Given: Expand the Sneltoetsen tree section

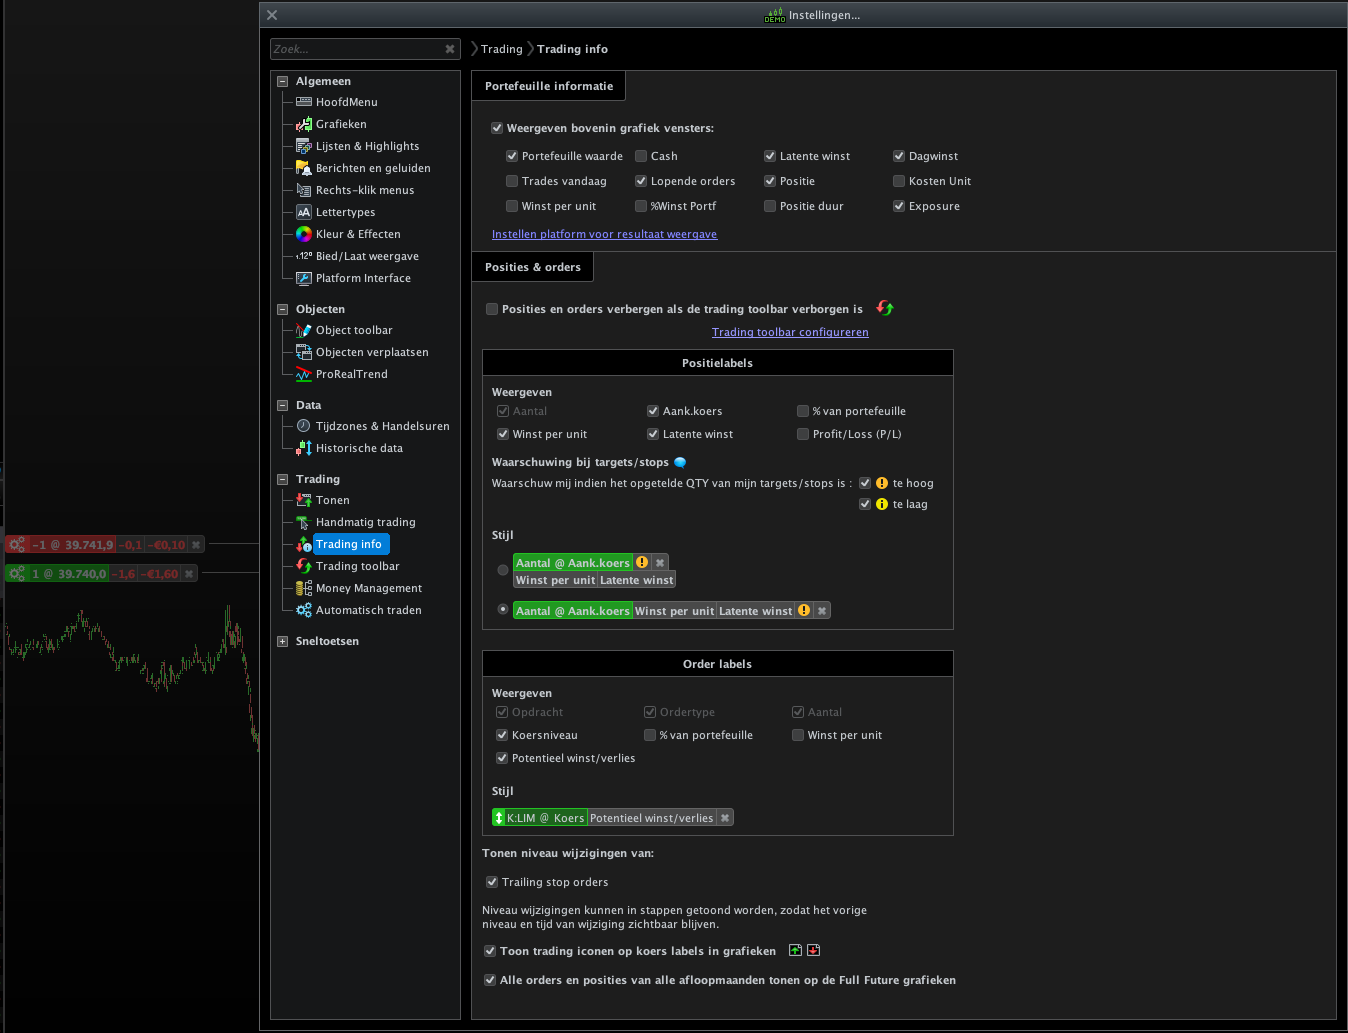Looking at the screenshot, I should coord(282,642).
